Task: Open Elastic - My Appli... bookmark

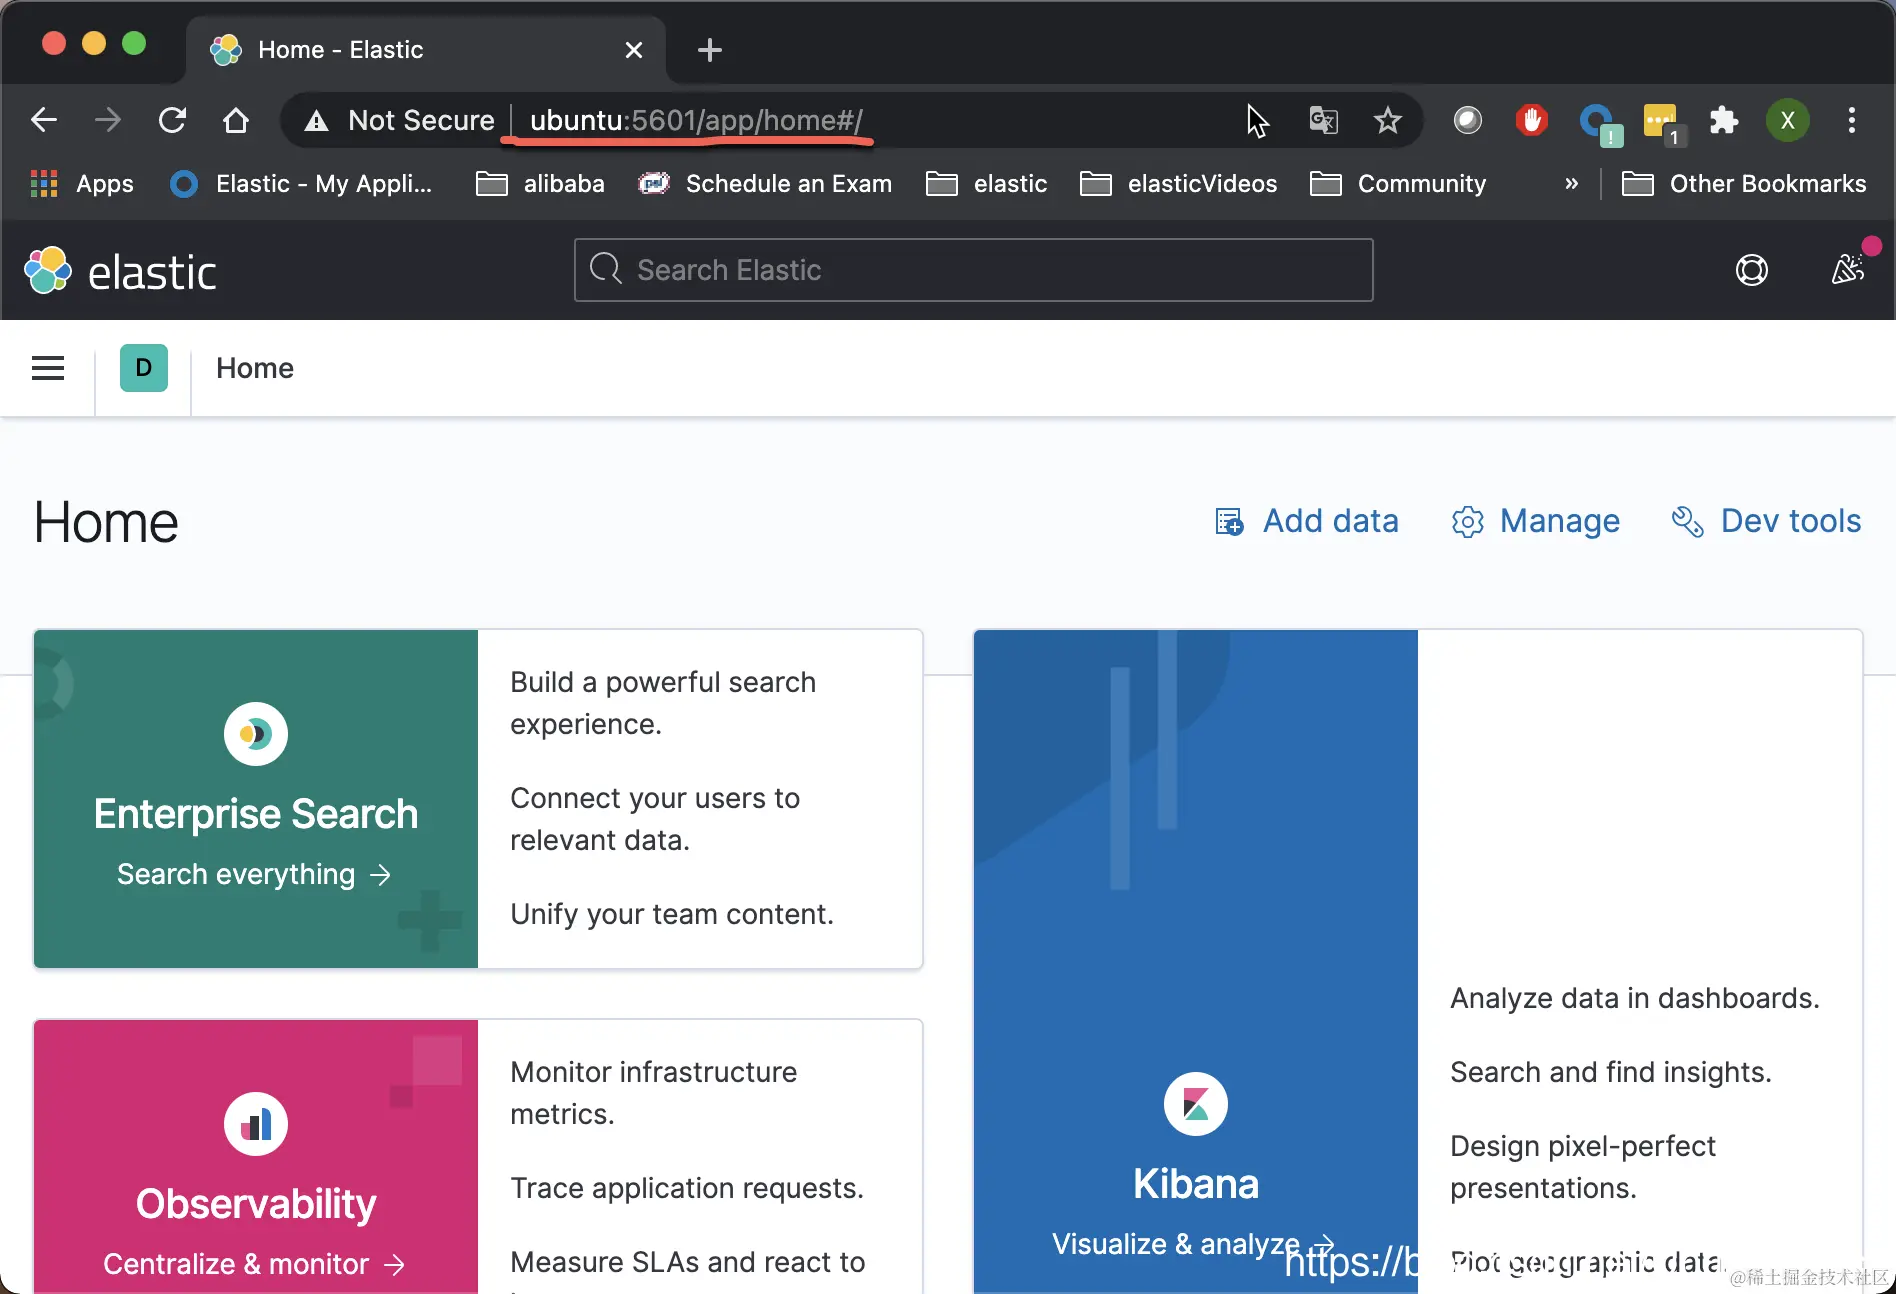Action: point(302,184)
